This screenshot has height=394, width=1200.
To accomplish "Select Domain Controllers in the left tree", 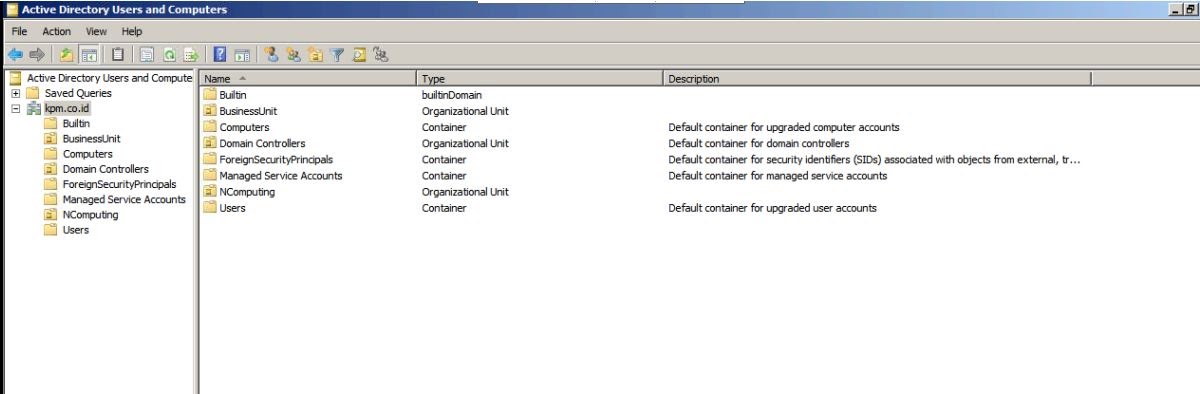I will click(105, 169).
